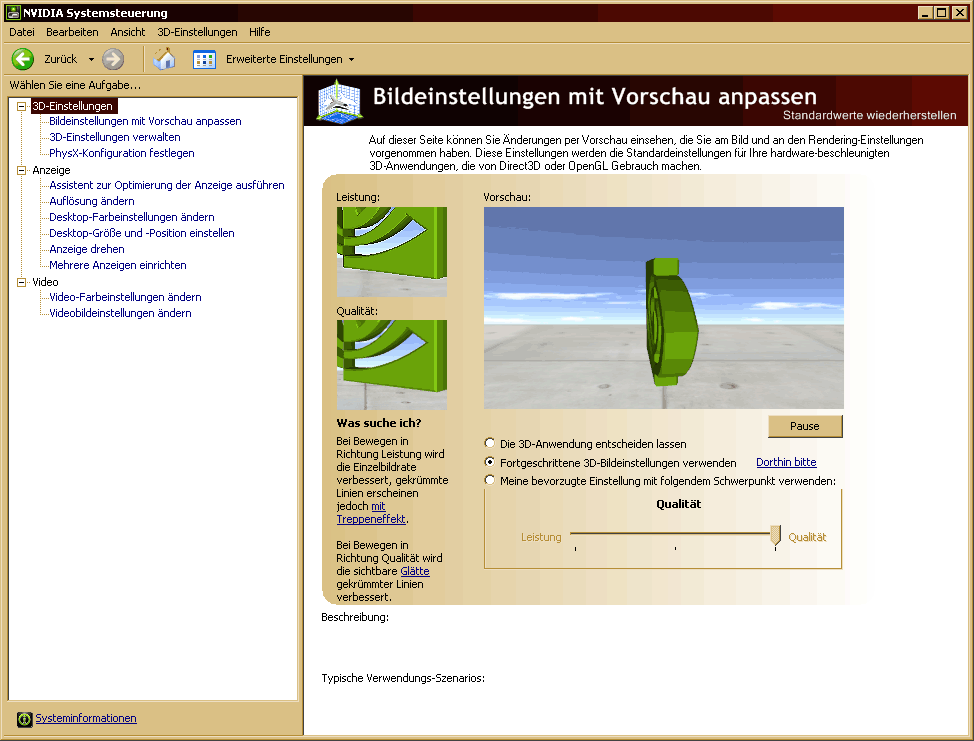The image size is (974, 741).
Task: Open the Erweiterte Einstellungen dropdown
Action: [x=352, y=60]
